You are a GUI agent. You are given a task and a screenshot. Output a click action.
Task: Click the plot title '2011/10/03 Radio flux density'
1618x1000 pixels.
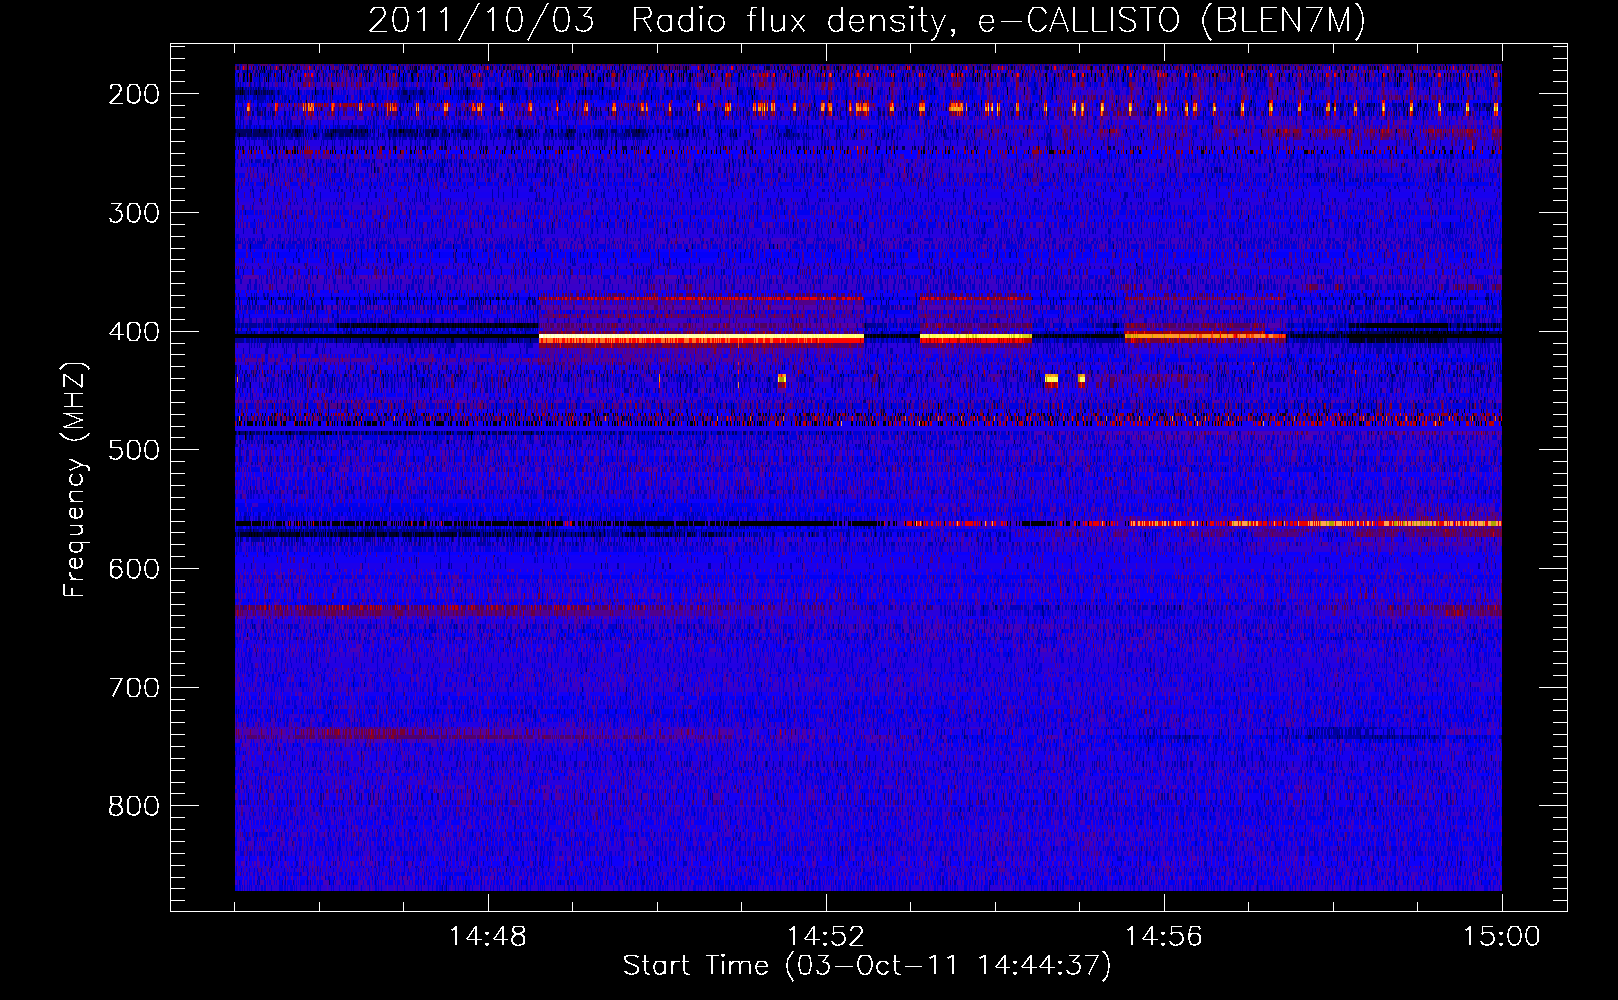coord(867,20)
